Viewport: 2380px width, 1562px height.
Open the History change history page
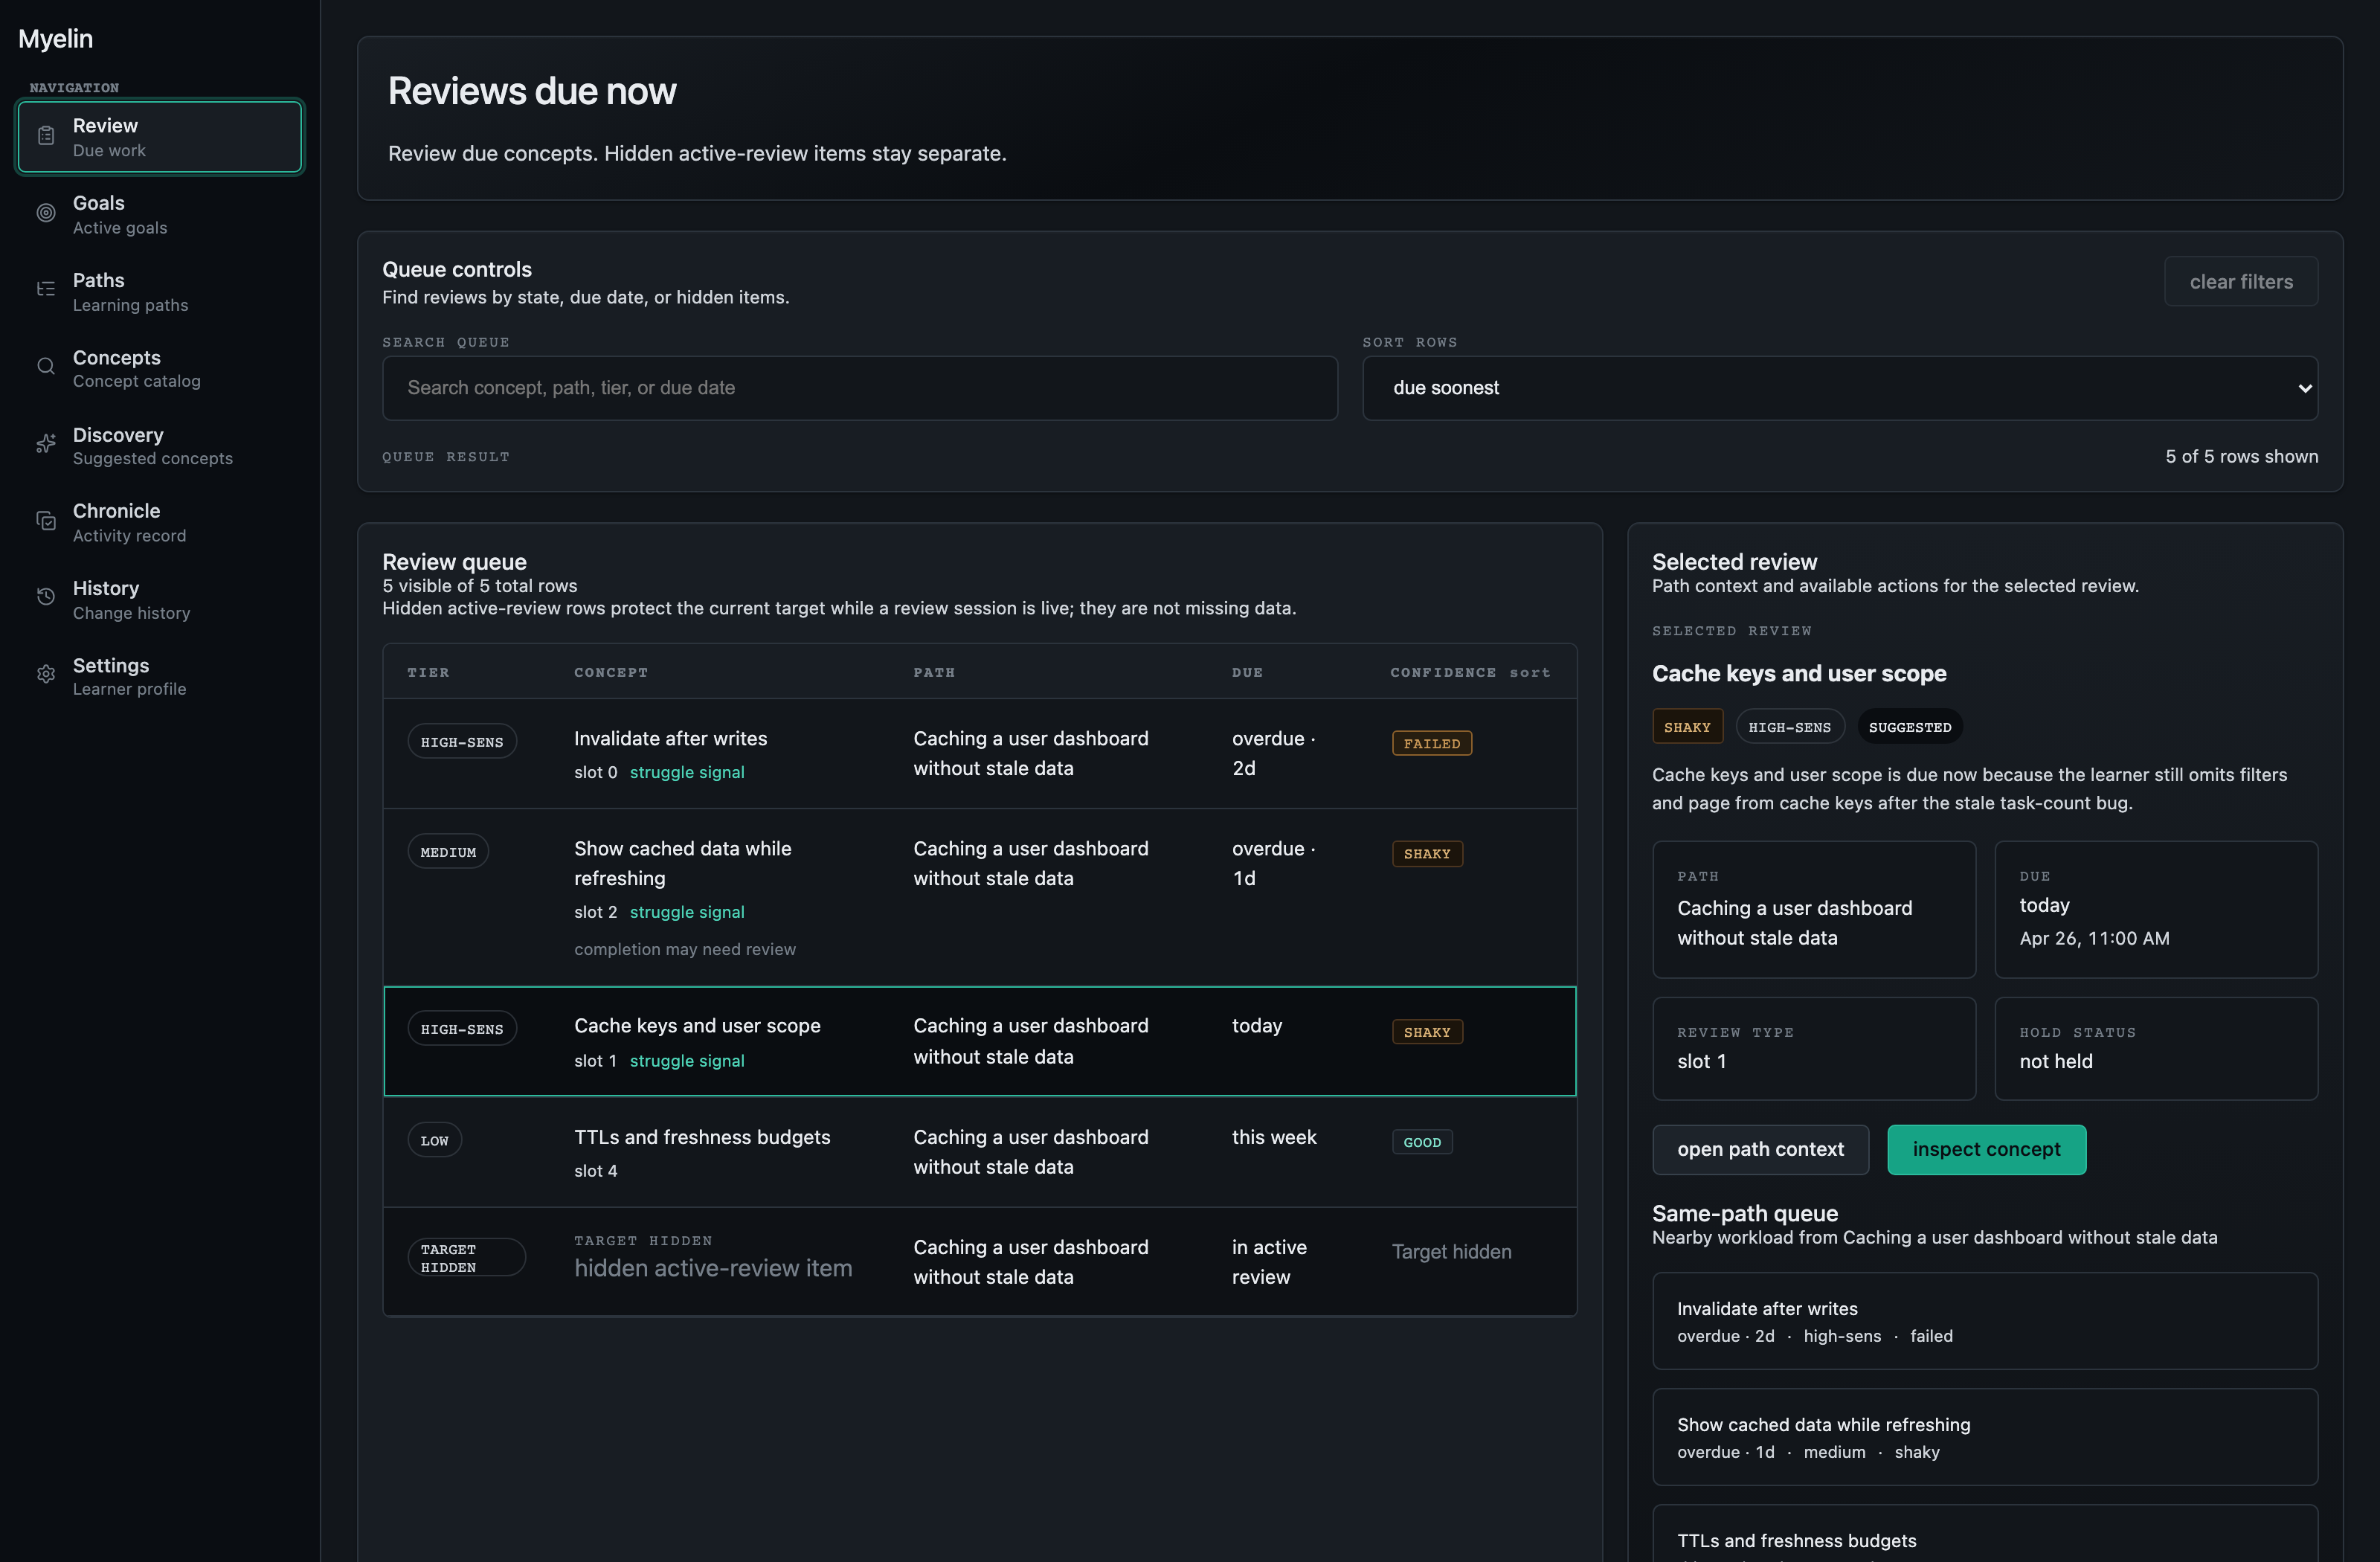(x=160, y=599)
